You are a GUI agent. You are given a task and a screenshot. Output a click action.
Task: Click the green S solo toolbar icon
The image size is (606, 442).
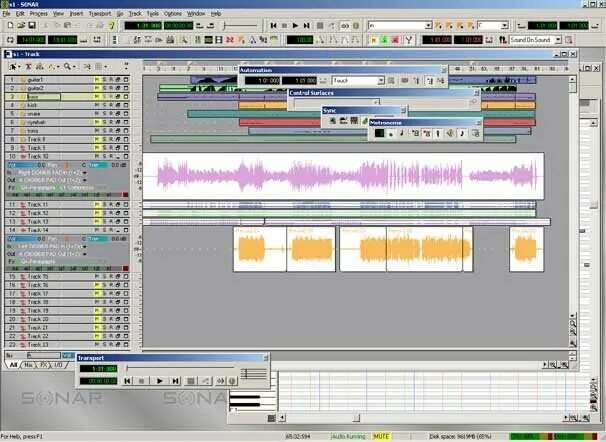coord(384,40)
